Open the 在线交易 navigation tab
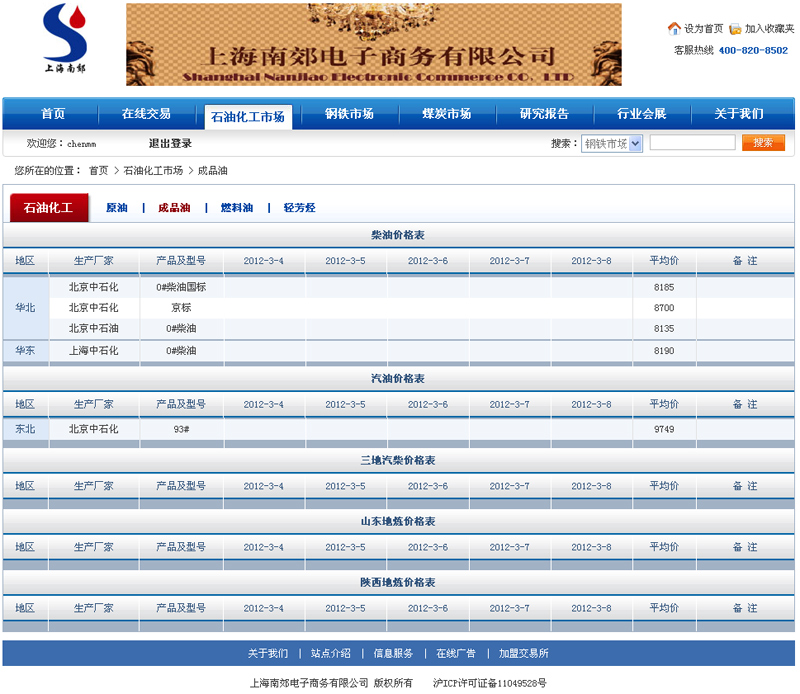The width and height of the screenshot is (800, 694). [x=146, y=113]
